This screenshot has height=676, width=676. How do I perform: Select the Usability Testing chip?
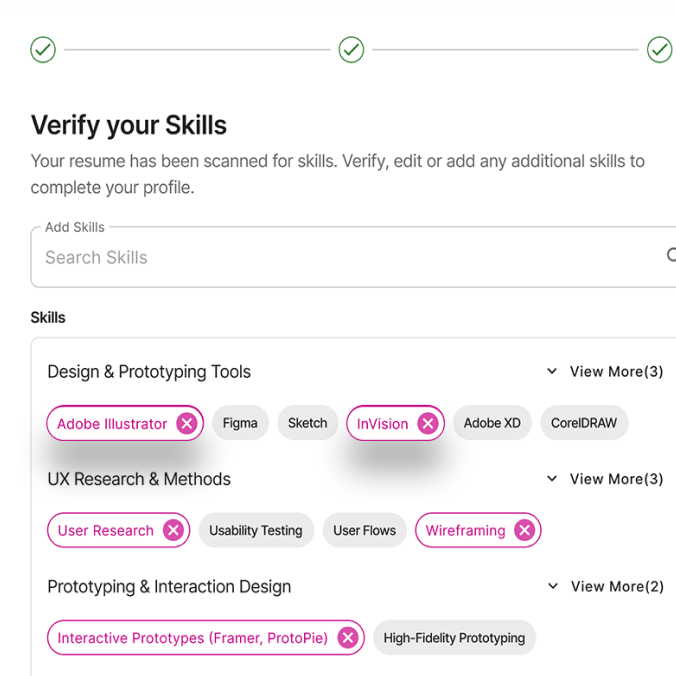pyautogui.click(x=256, y=531)
